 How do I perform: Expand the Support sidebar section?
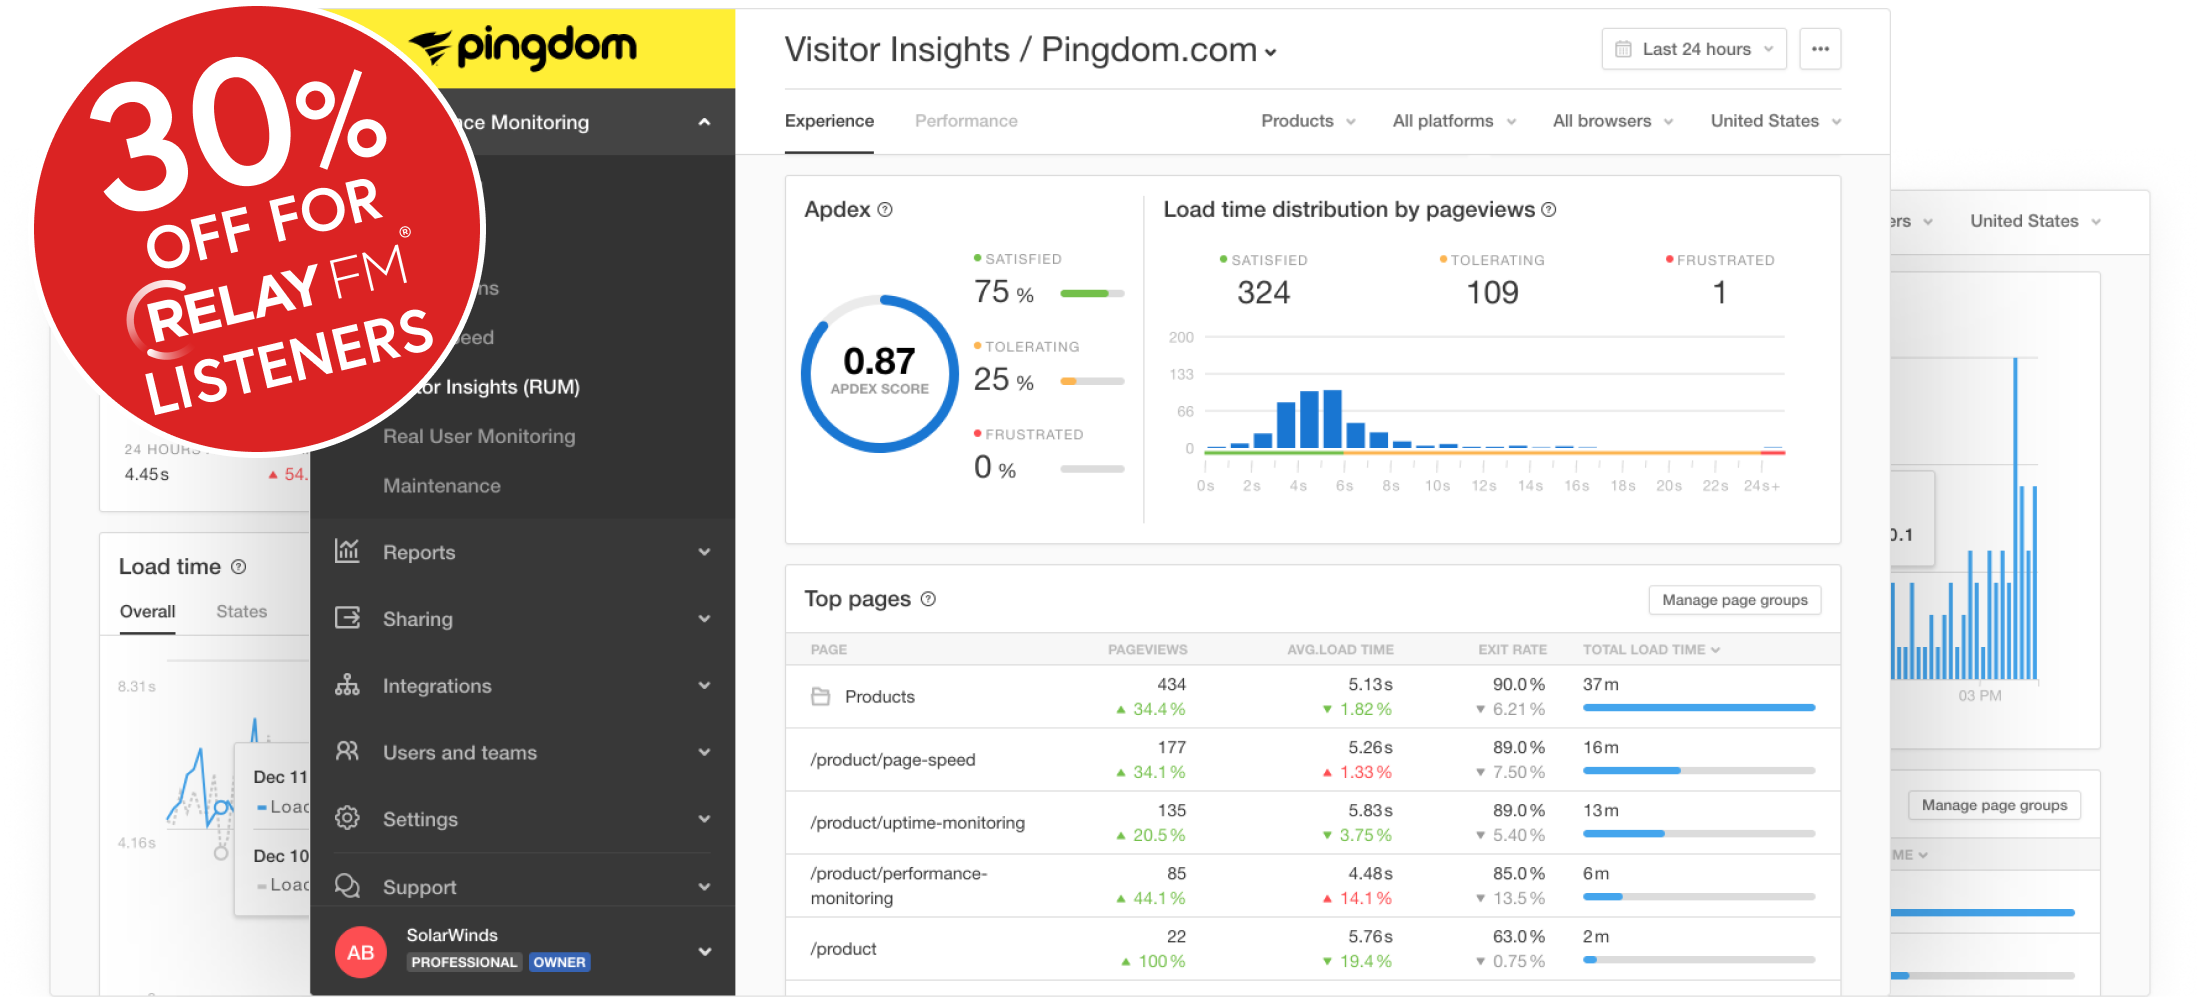[704, 887]
